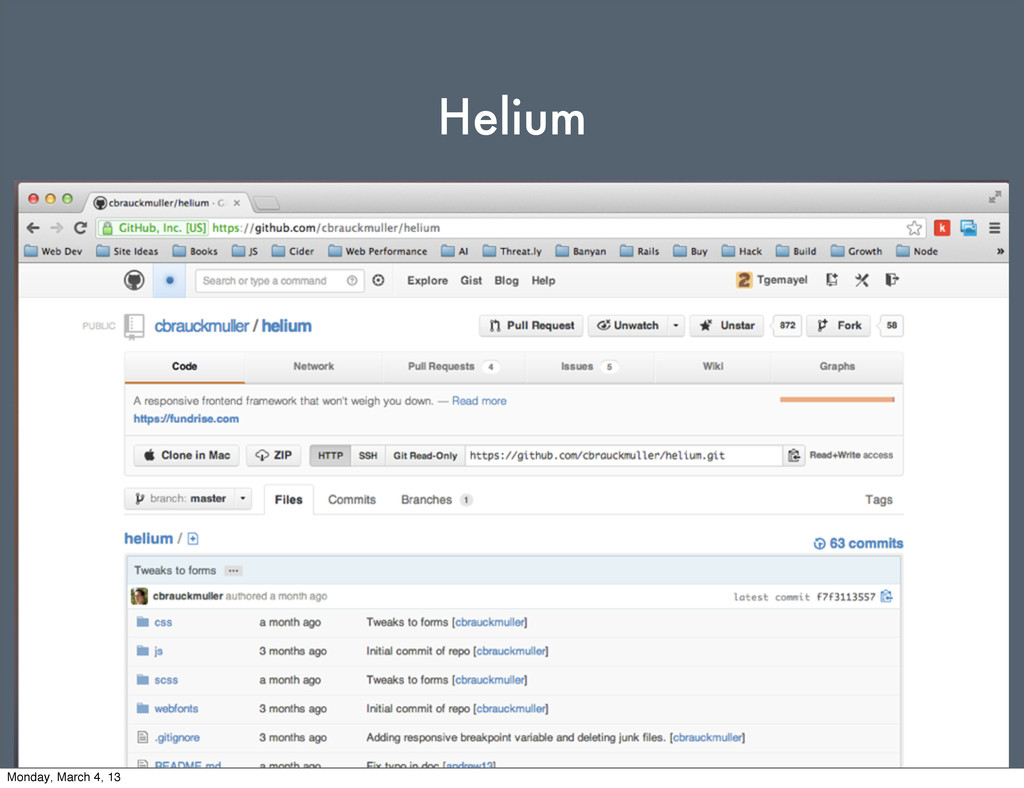Click the .gitignore file icon
Image resolution: width=1024 pixels, height=788 pixels.
point(142,737)
